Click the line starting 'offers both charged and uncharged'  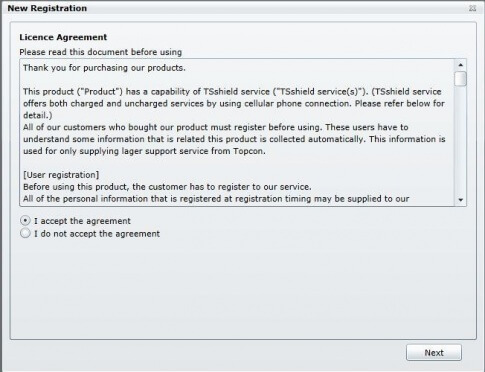point(234,103)
